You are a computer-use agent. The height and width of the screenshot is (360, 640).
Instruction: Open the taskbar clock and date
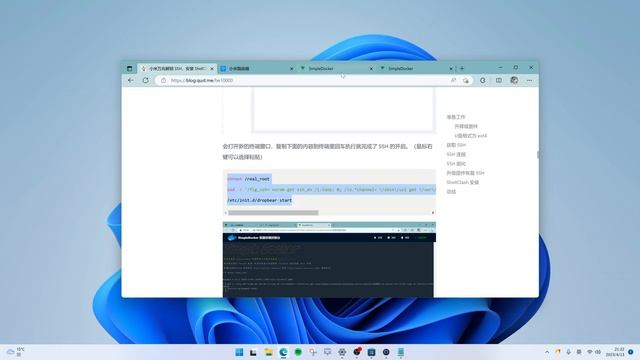pos(615,352)
